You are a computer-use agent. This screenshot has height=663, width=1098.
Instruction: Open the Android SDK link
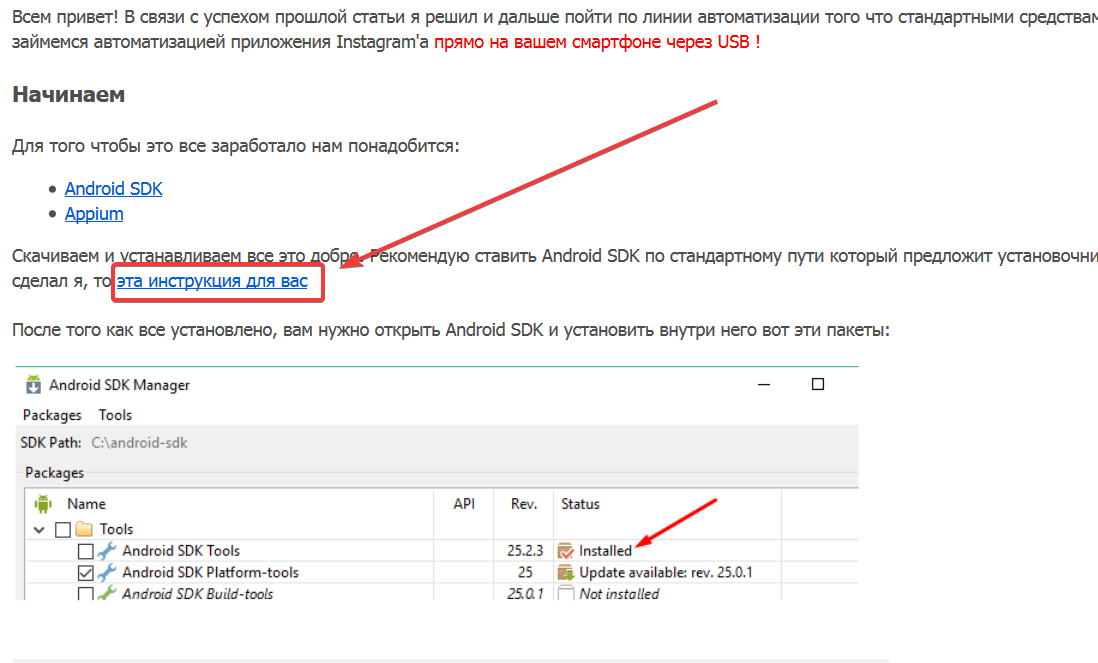[113, 189]
